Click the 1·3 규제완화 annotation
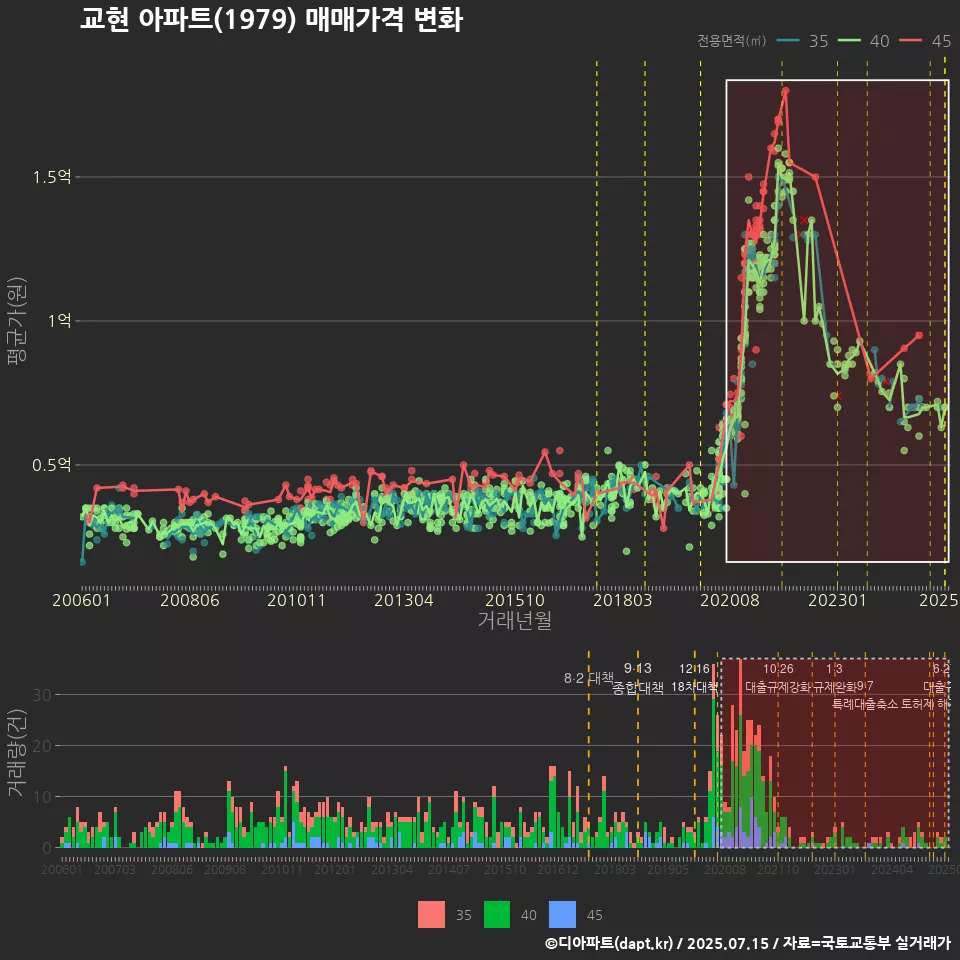Image resolution: width=960 pixels, height=960 pixels. coord(834,678)
